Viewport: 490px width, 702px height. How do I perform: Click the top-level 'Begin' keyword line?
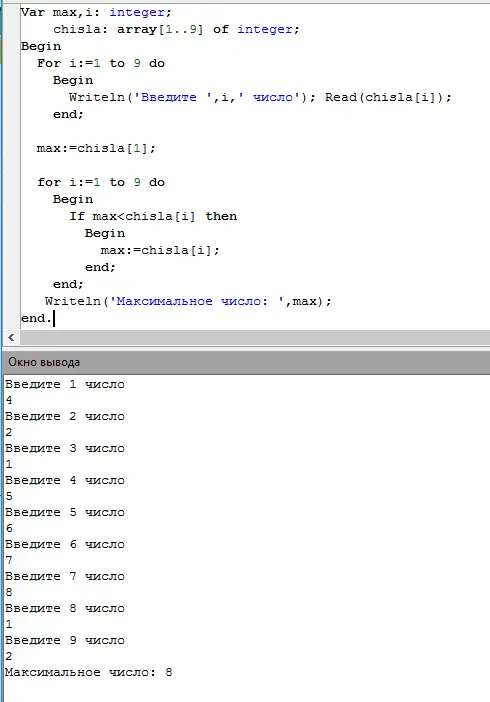click(41, 46)
